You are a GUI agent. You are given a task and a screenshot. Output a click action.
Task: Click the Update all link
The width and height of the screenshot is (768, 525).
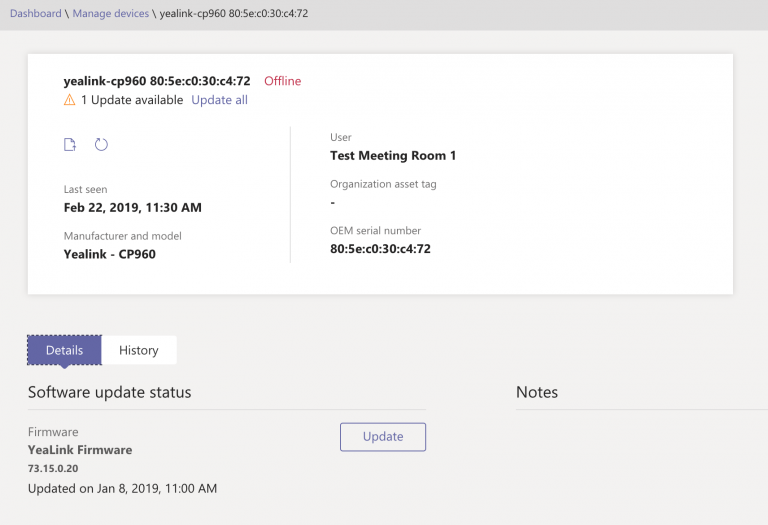[x=219, y=100]
